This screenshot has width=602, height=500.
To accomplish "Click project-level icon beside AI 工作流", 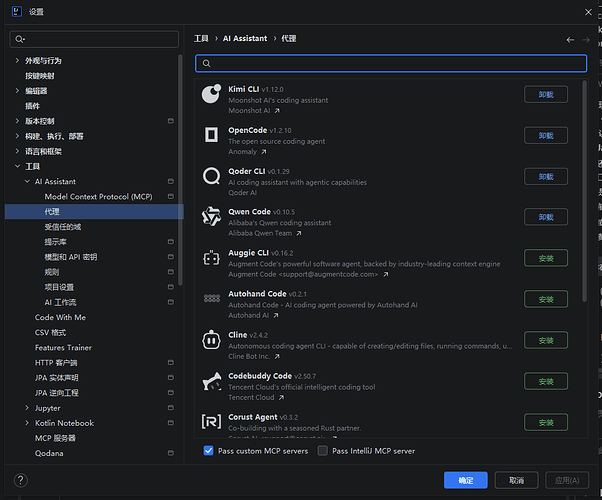I will (x=171, y=302).
